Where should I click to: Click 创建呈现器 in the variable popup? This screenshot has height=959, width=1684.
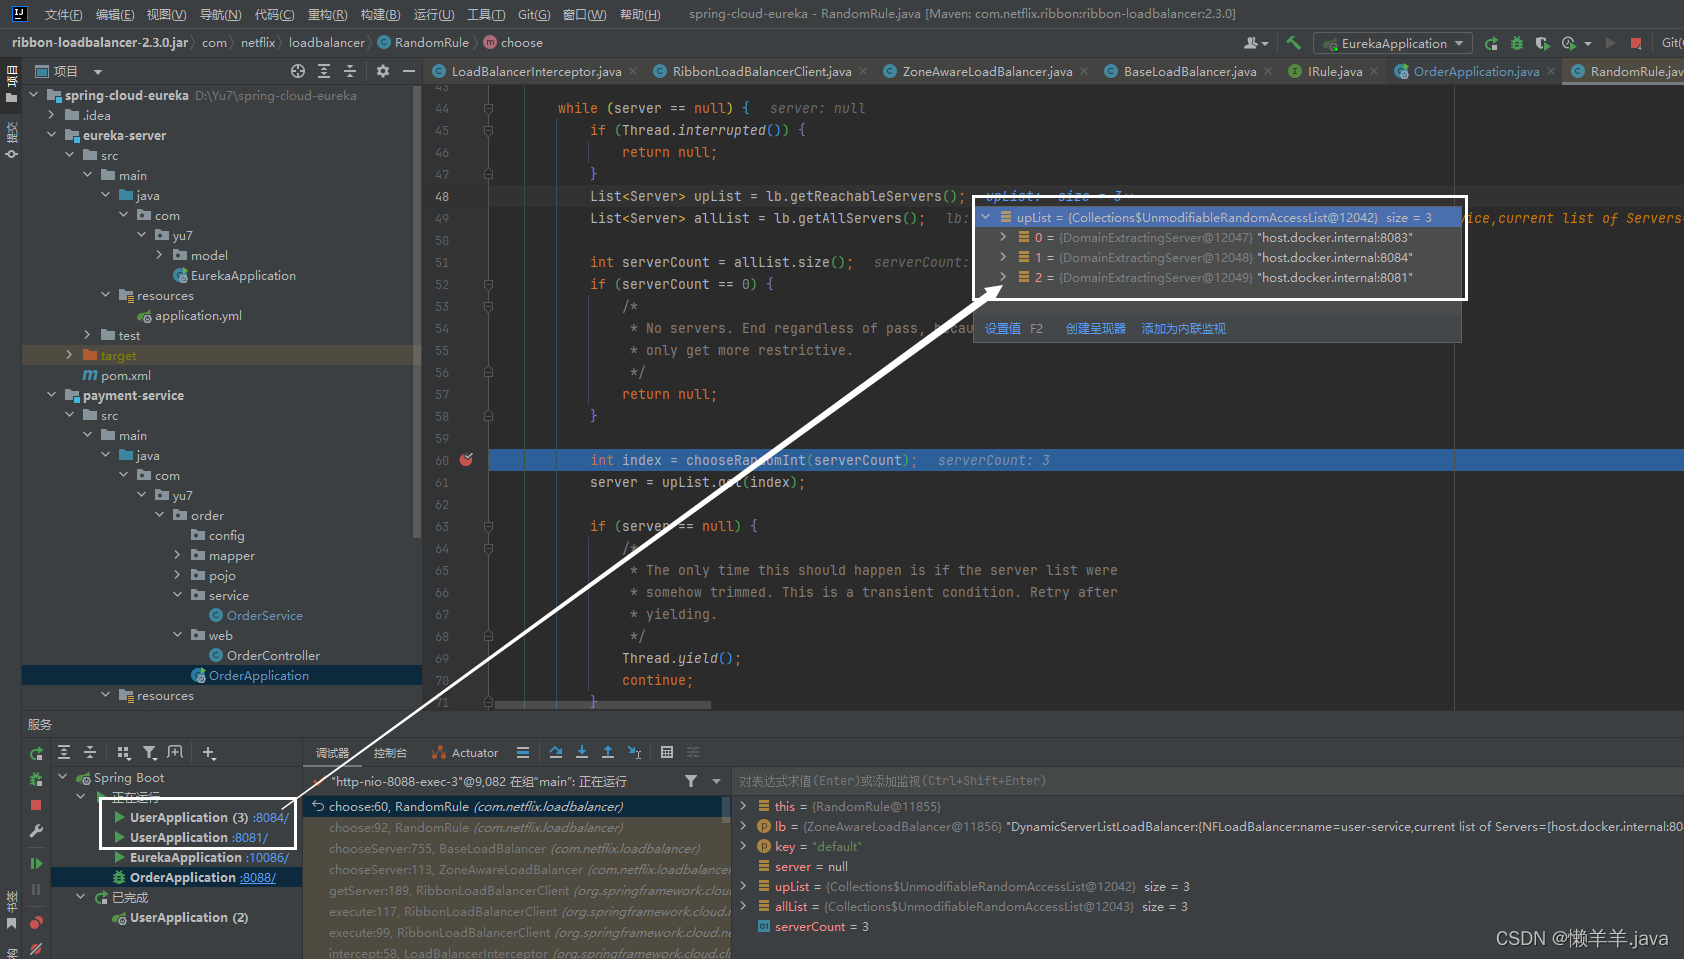1095,328
